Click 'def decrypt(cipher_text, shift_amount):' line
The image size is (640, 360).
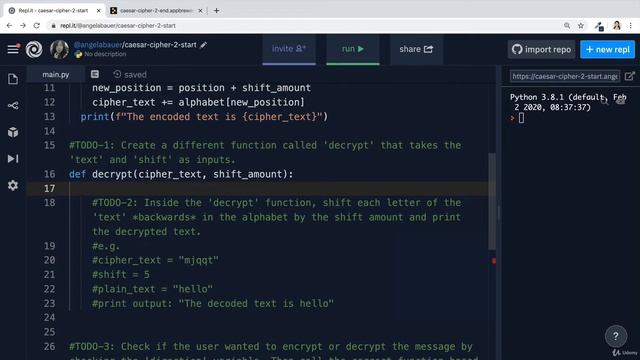coord(181,174)
